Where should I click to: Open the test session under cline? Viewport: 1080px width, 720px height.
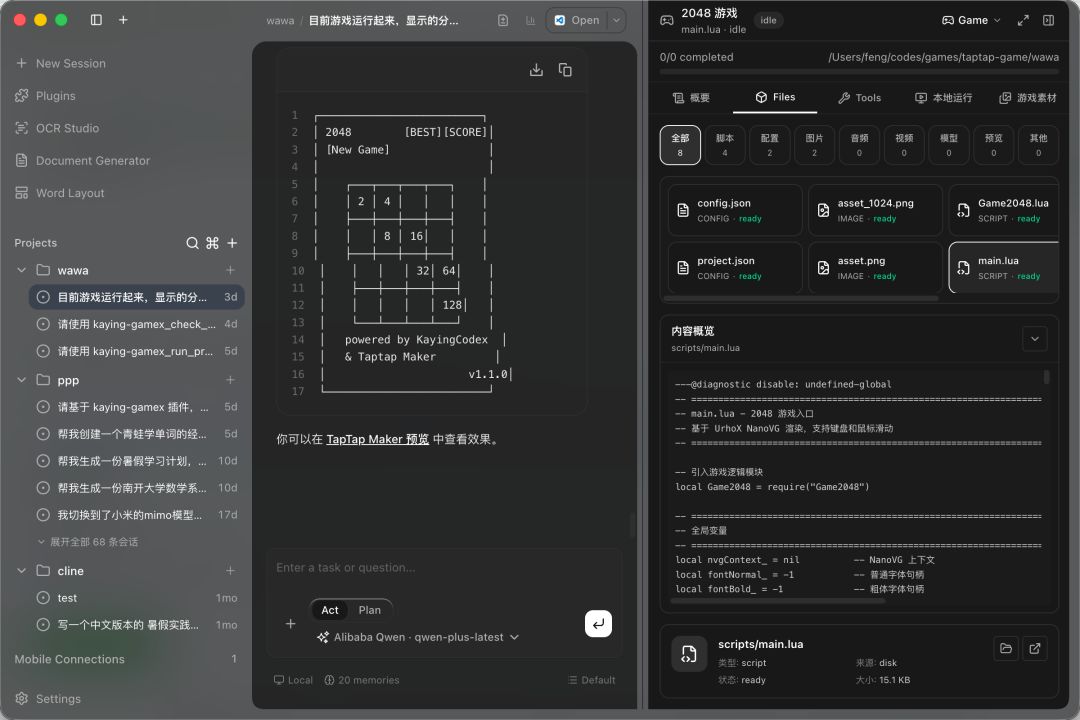click(136, 597)
